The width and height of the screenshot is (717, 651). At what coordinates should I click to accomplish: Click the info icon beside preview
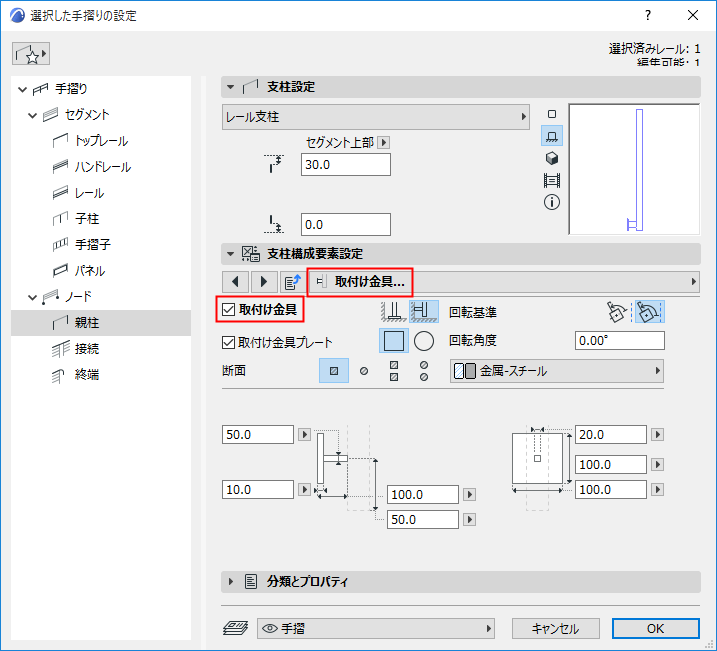coord(552,202)
